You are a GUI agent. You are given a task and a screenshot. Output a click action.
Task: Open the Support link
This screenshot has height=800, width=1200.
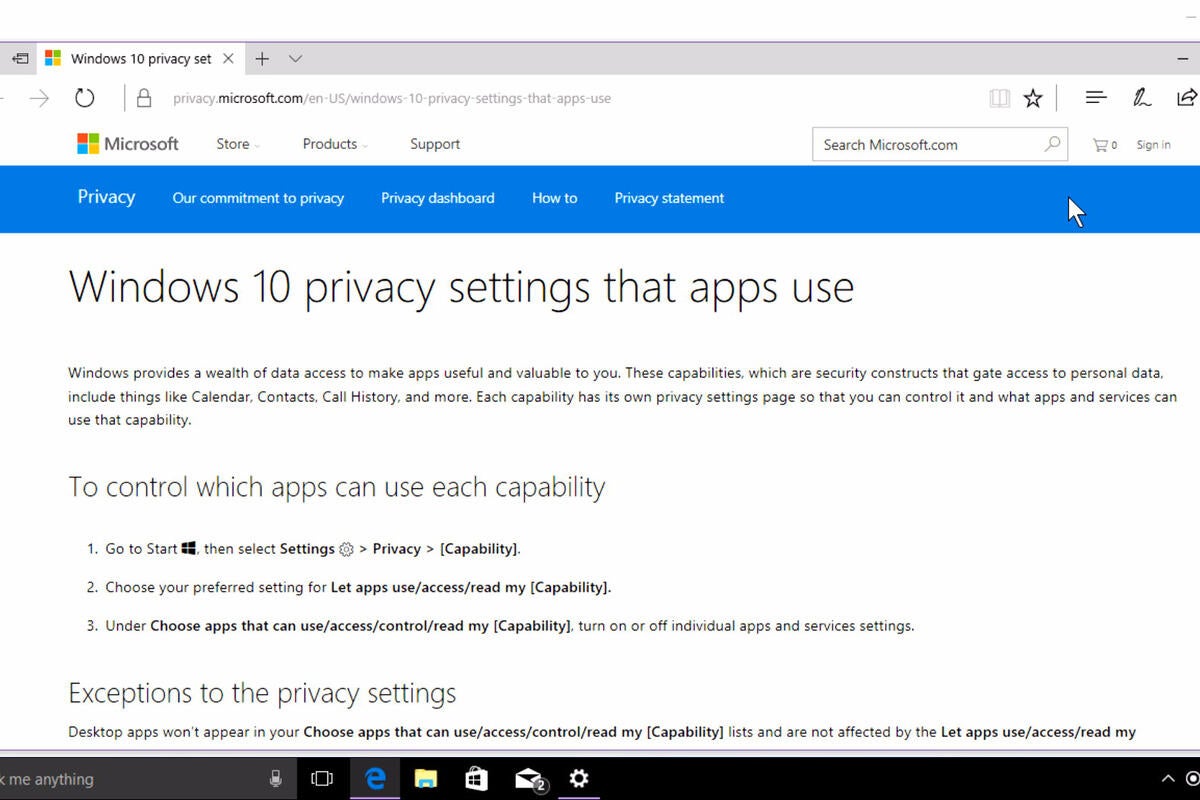(x=435, y=144)
